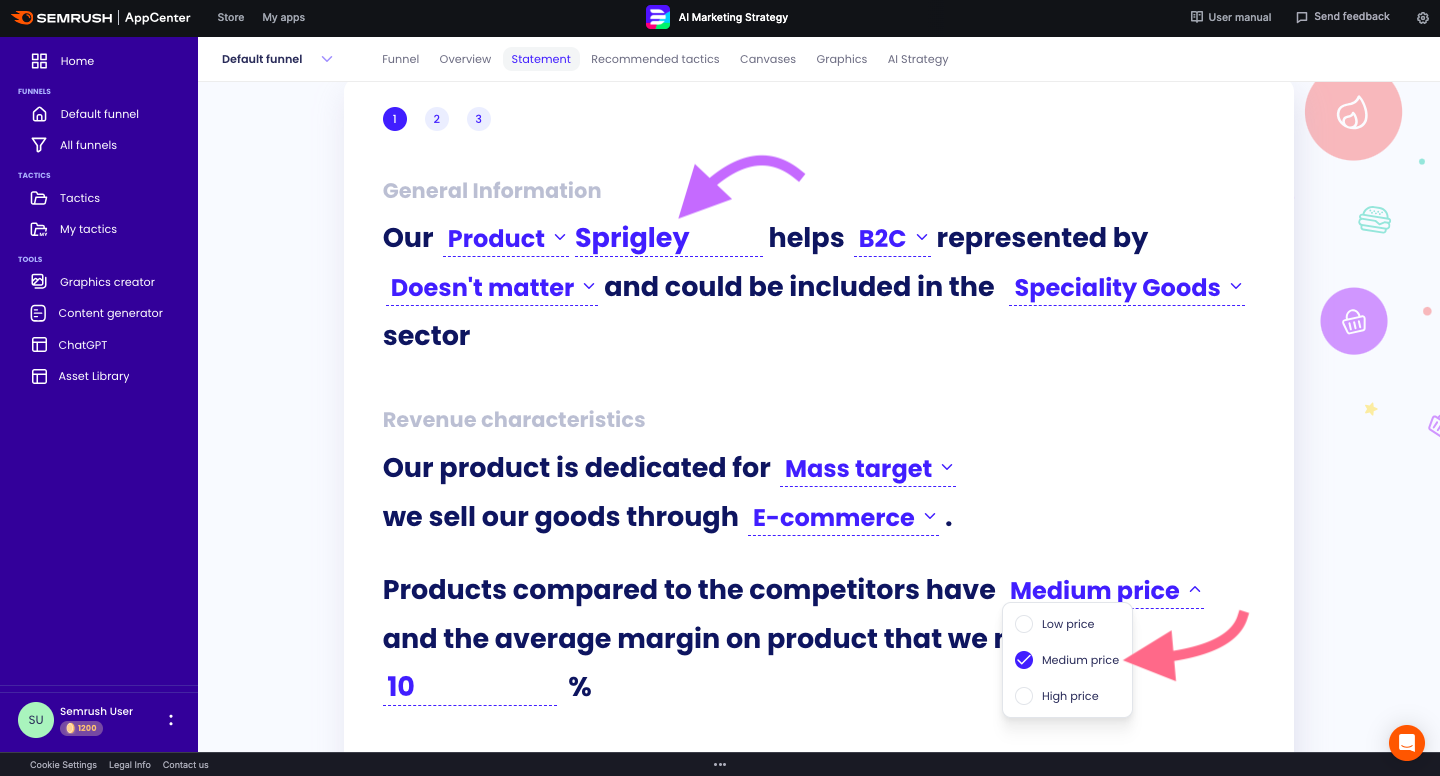Open the Asset Library icon

tap(39, 376)
